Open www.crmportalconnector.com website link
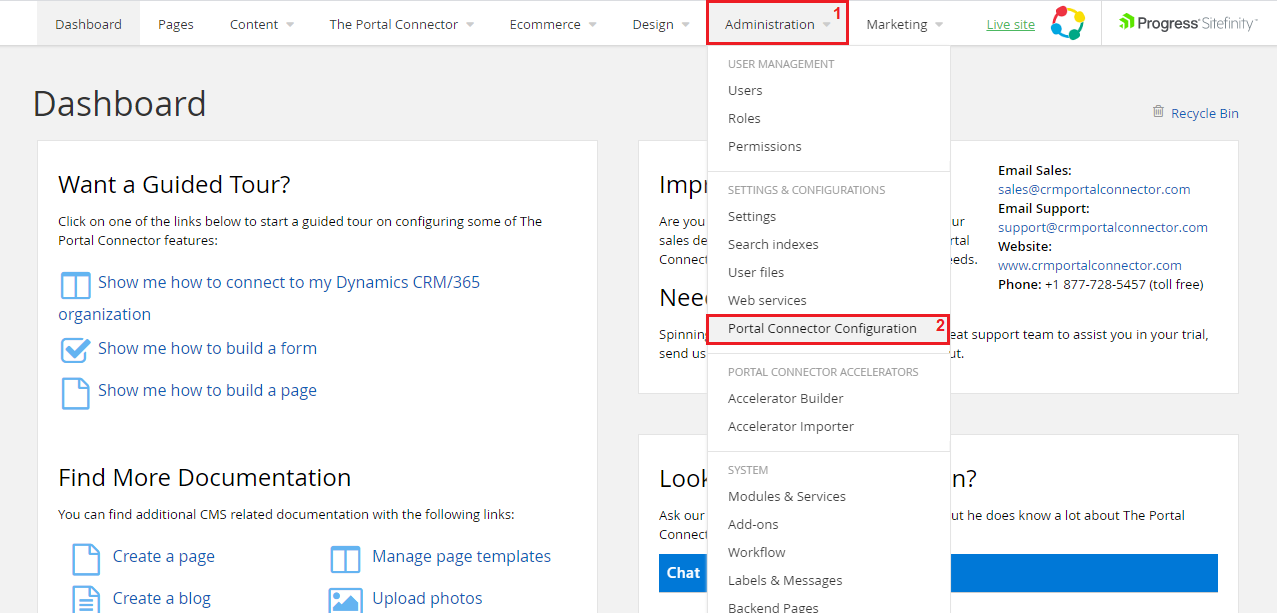This screenshot has width=1277, height=613. 1090,265
